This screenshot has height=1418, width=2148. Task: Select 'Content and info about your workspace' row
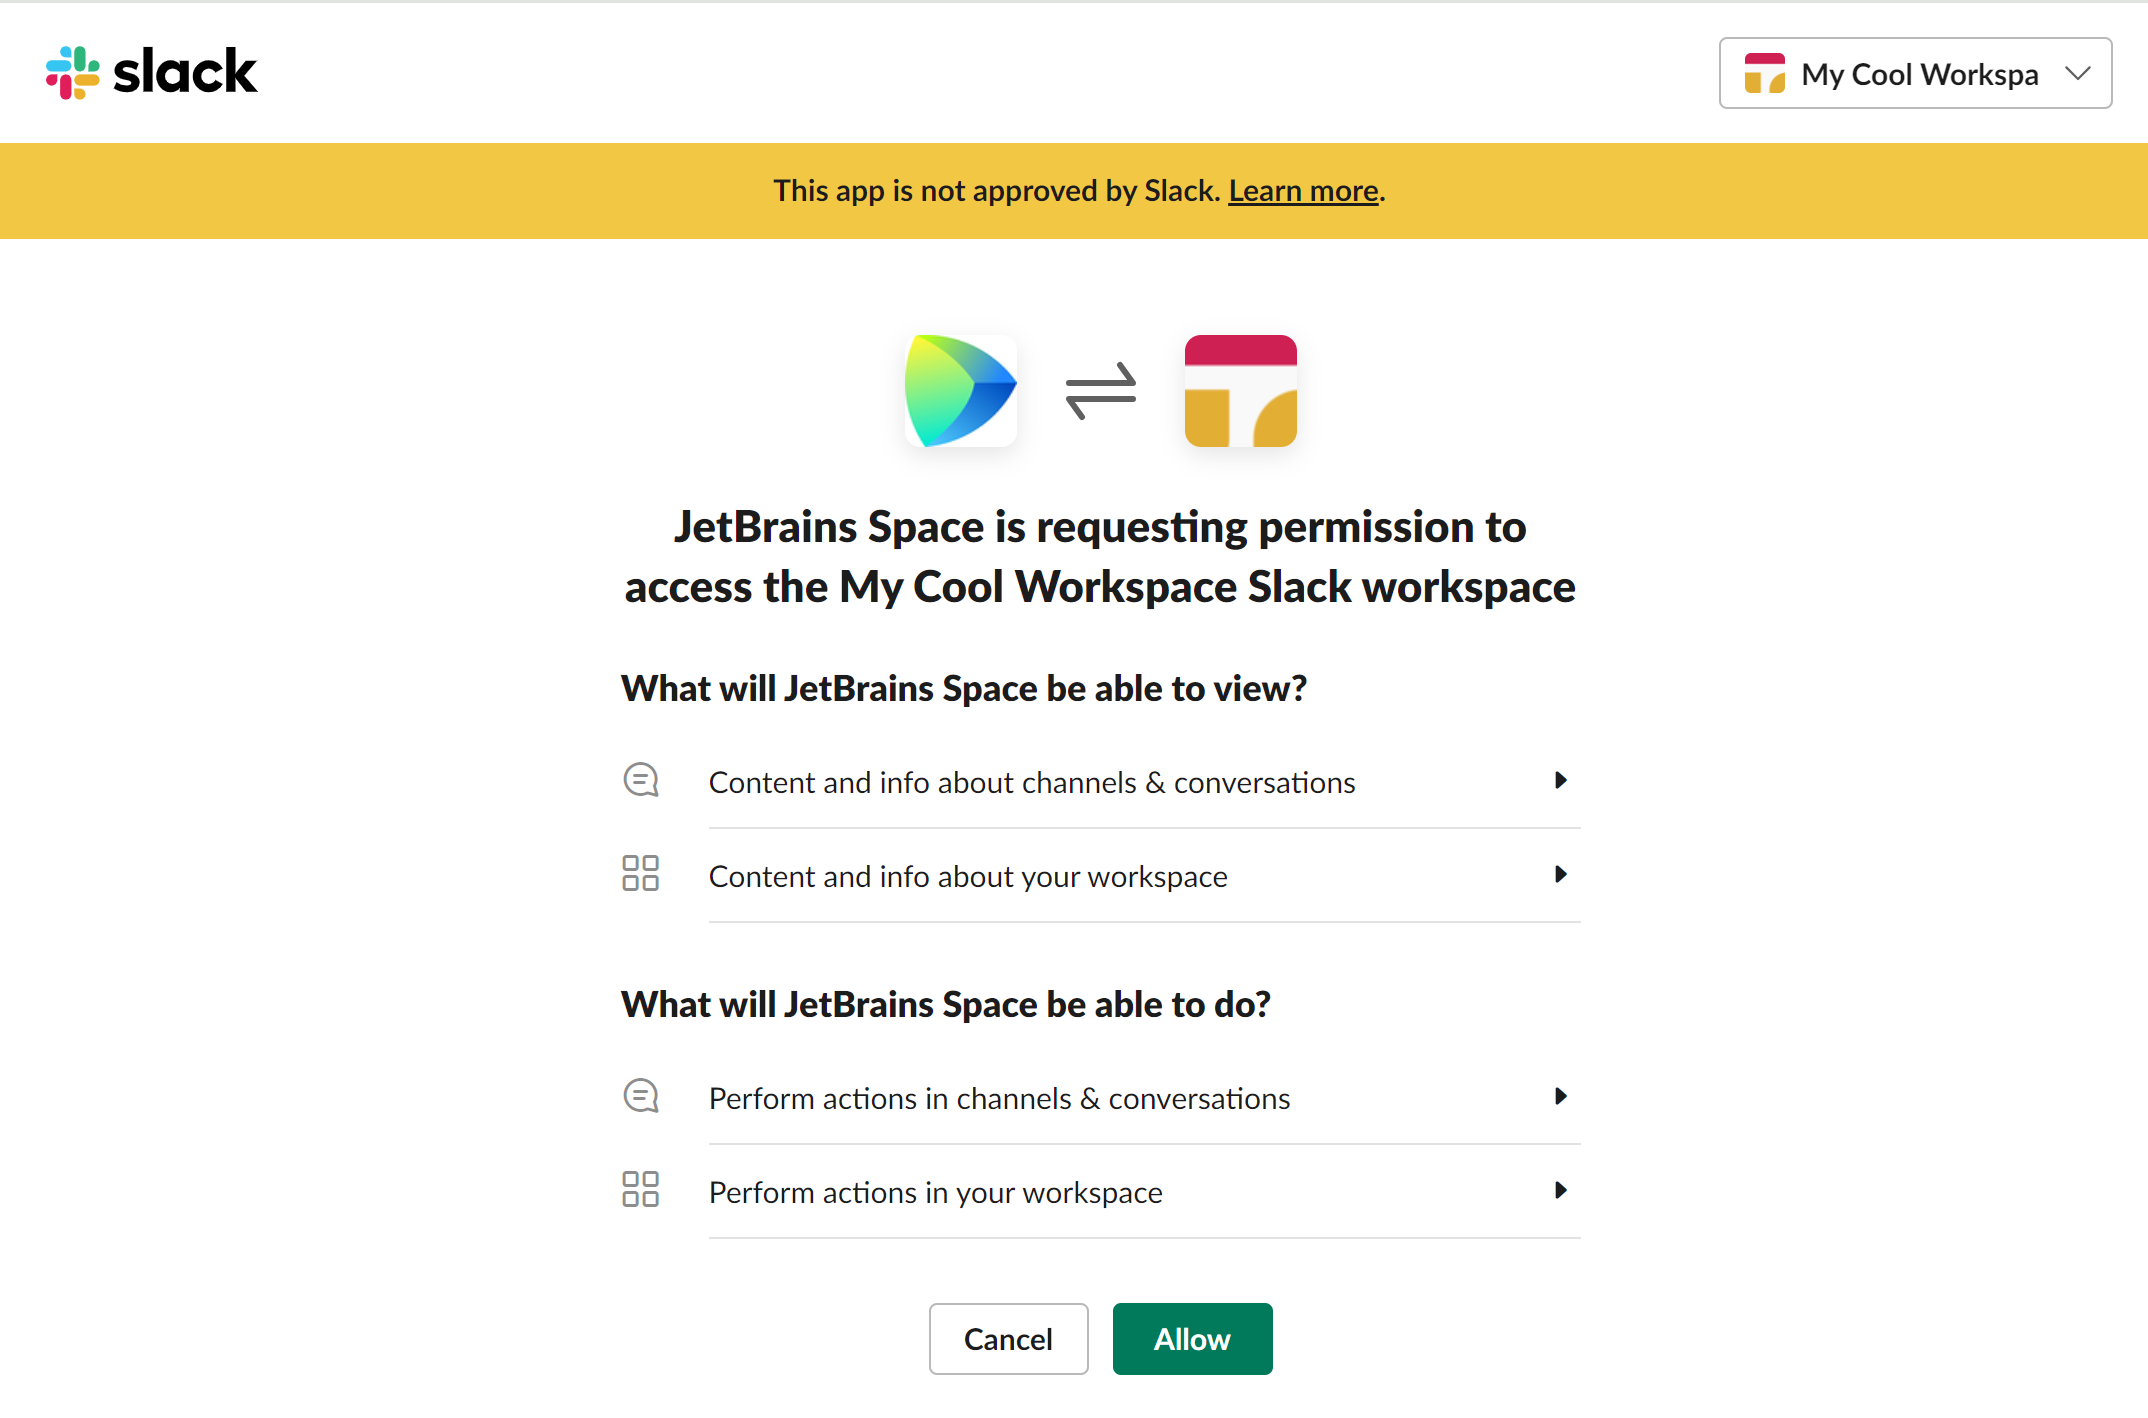(x=968, y=876)
